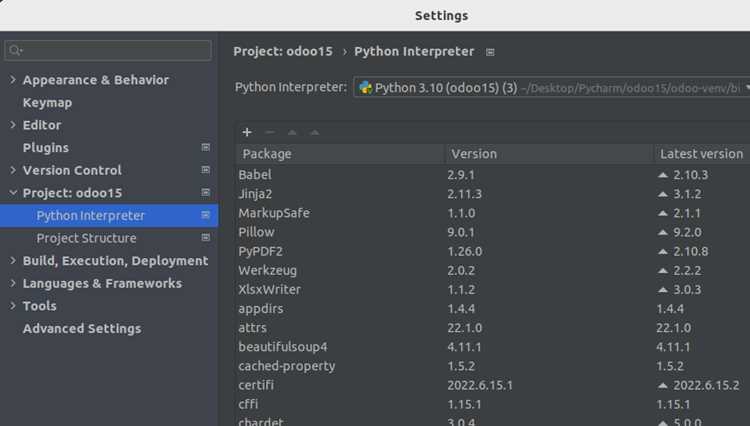Select the Babel package row
This screenshot has height=426, width=750.
493,175
